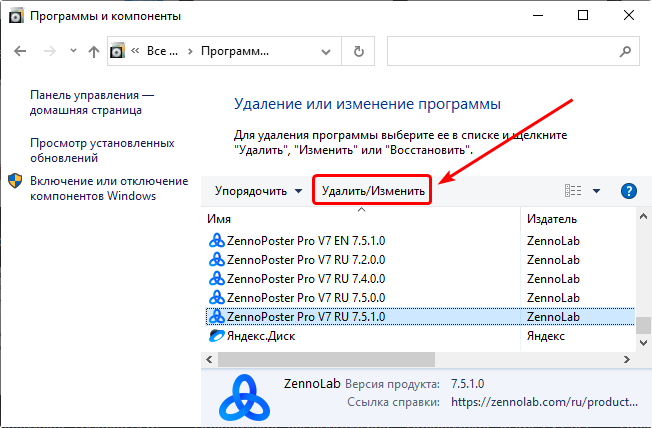The image size is (652, 428).
Task: Click the view mode icon in toolbar
Action: tap(573, 191)
